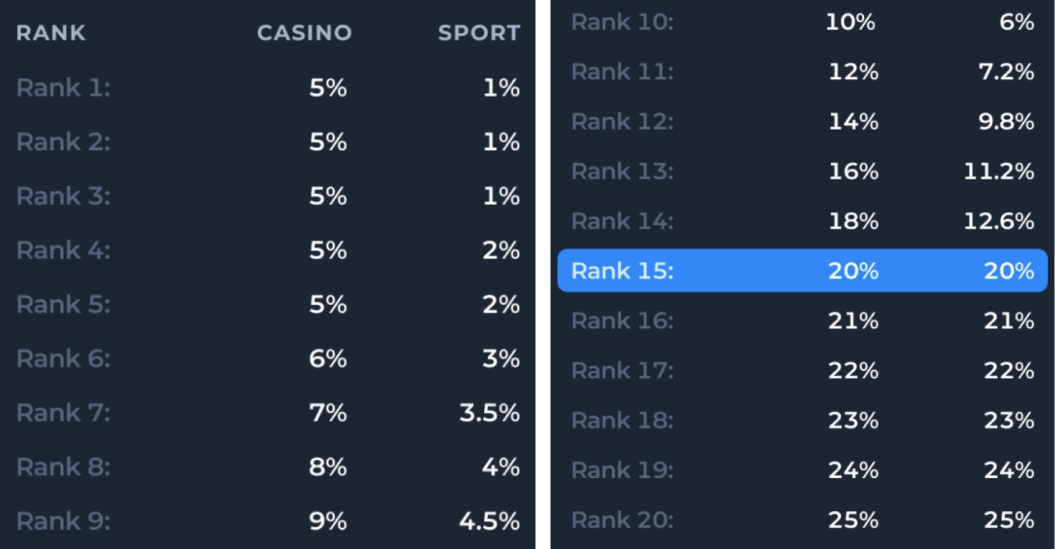The image size is (1055, 549).
Task: Click the 4.5% sport value for Rank 9
Action: [489, 521]
